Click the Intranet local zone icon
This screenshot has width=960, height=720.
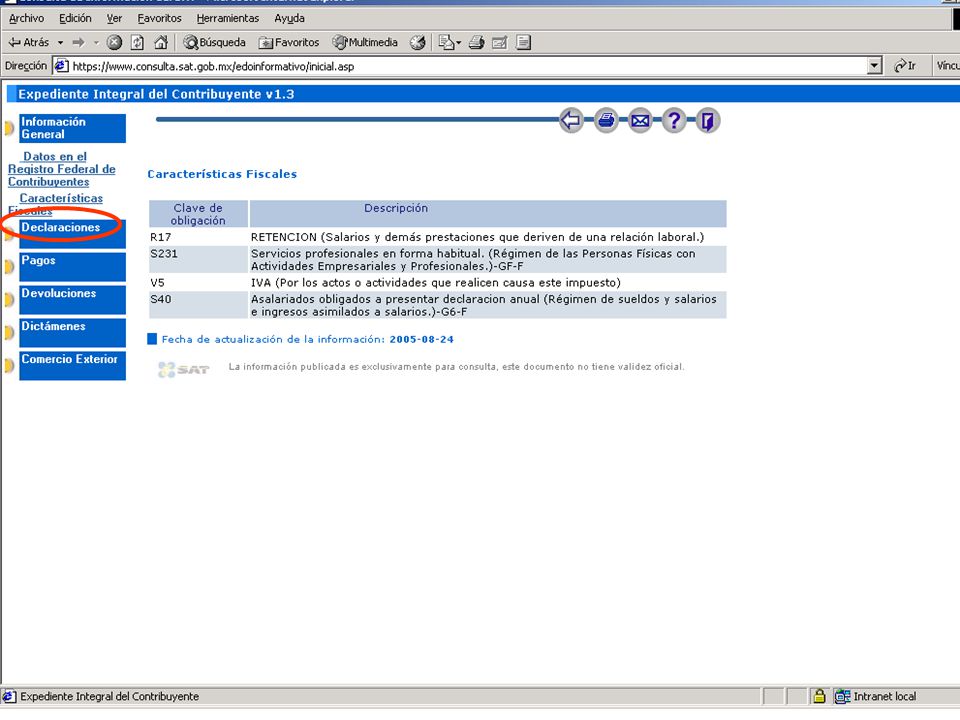(842, 696)
